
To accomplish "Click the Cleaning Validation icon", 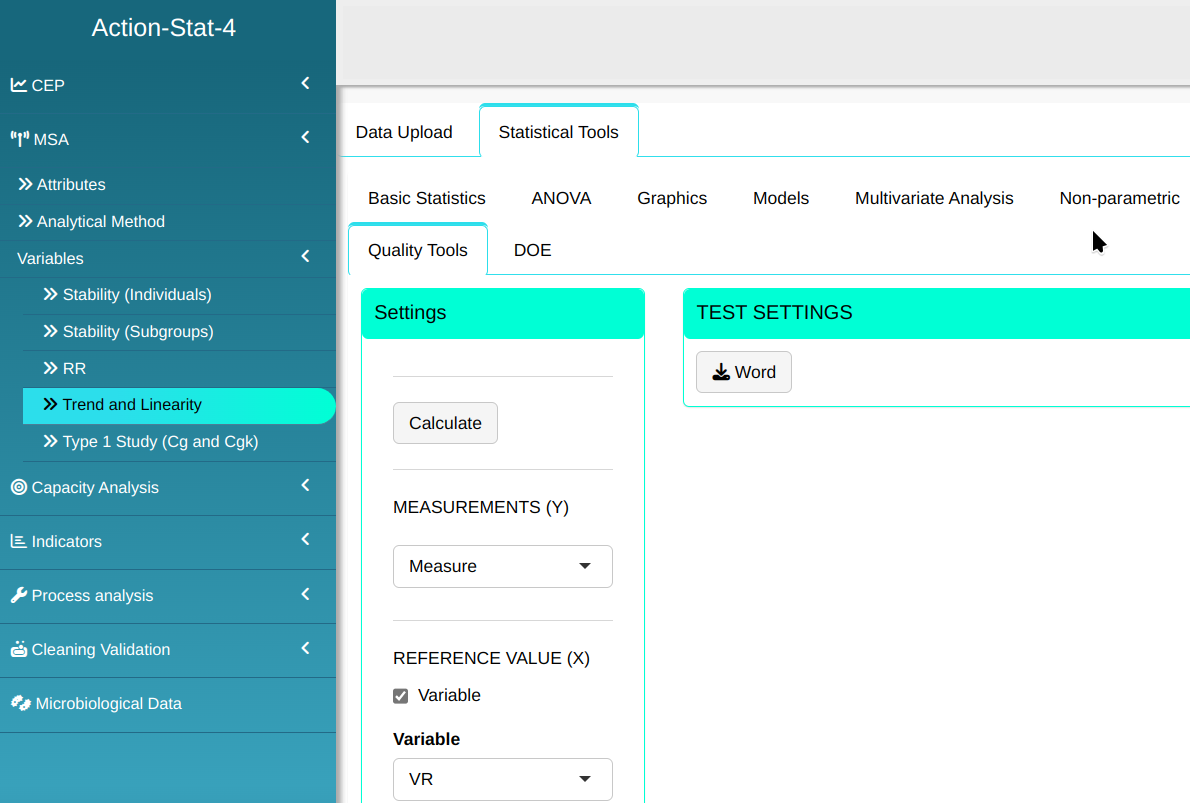I will pos(19,649).
